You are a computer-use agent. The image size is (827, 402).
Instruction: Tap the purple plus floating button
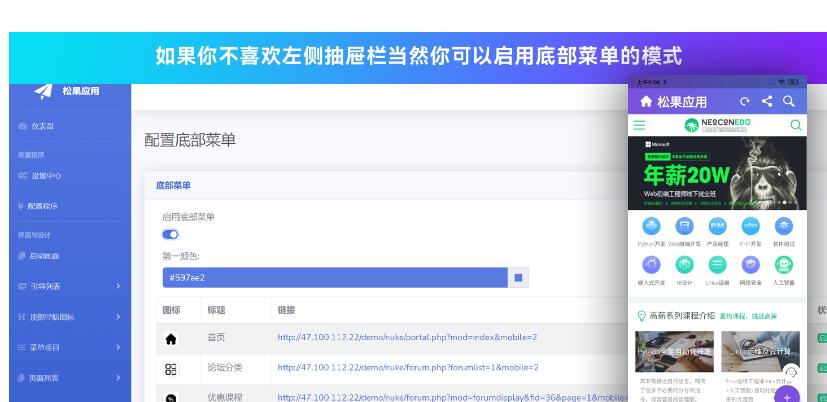coord(787,397)
